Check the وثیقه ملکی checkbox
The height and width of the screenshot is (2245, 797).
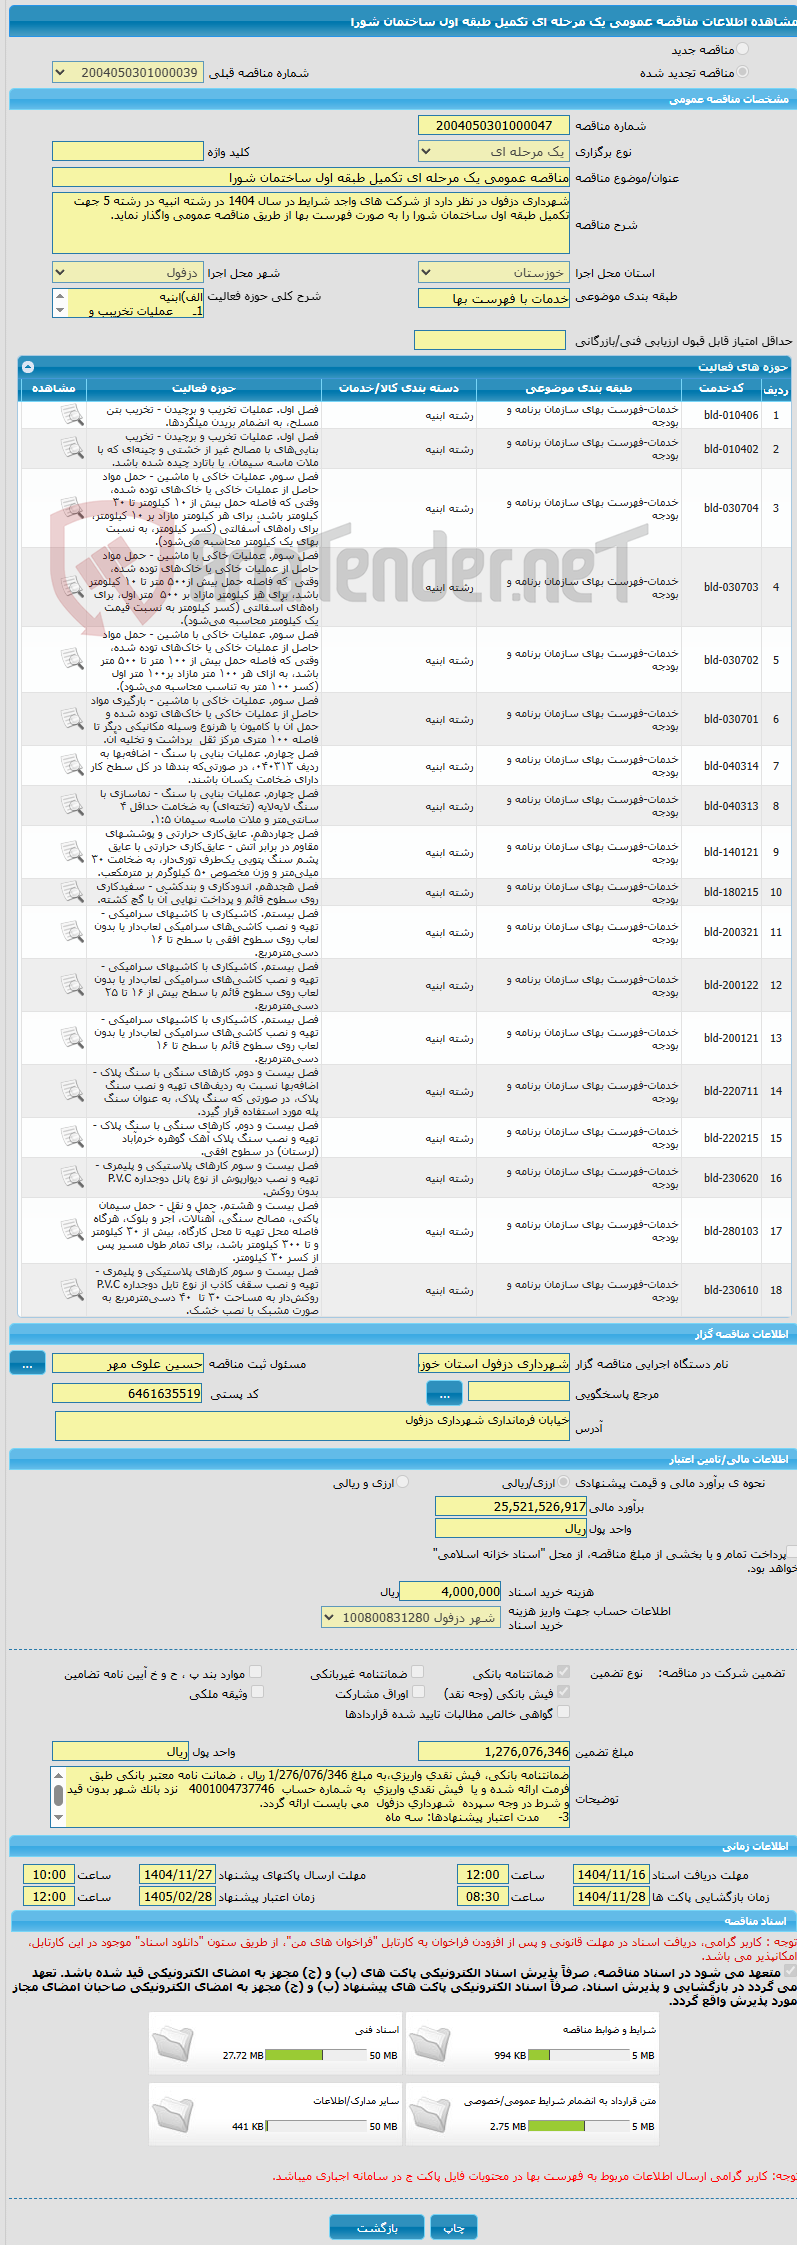[257, 1692]
